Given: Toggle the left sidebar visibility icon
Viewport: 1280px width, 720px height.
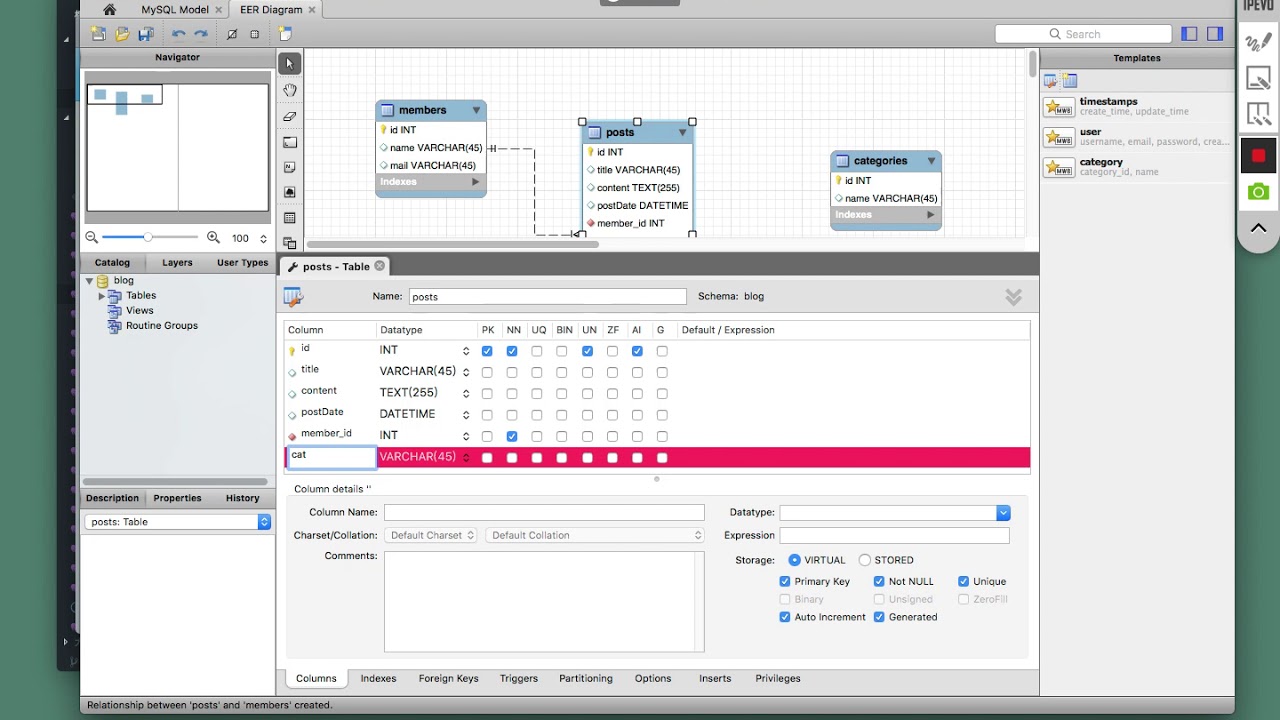Looking at the screenshot, I should [1189, 34].
